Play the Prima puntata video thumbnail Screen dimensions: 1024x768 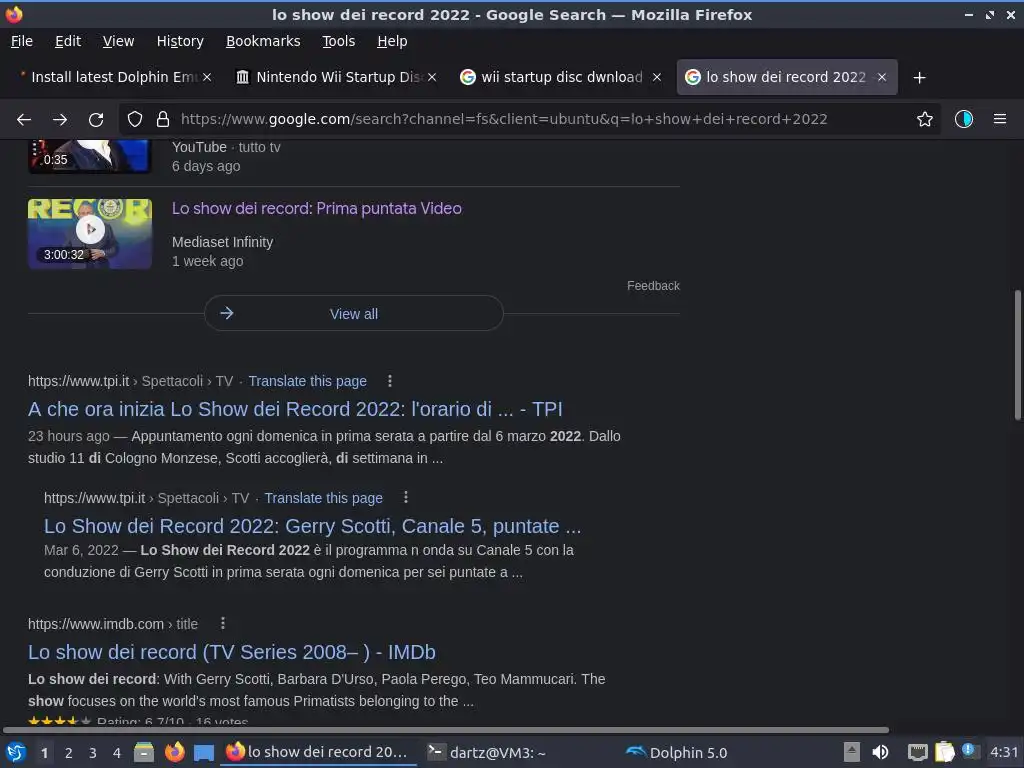click(90, 234)
